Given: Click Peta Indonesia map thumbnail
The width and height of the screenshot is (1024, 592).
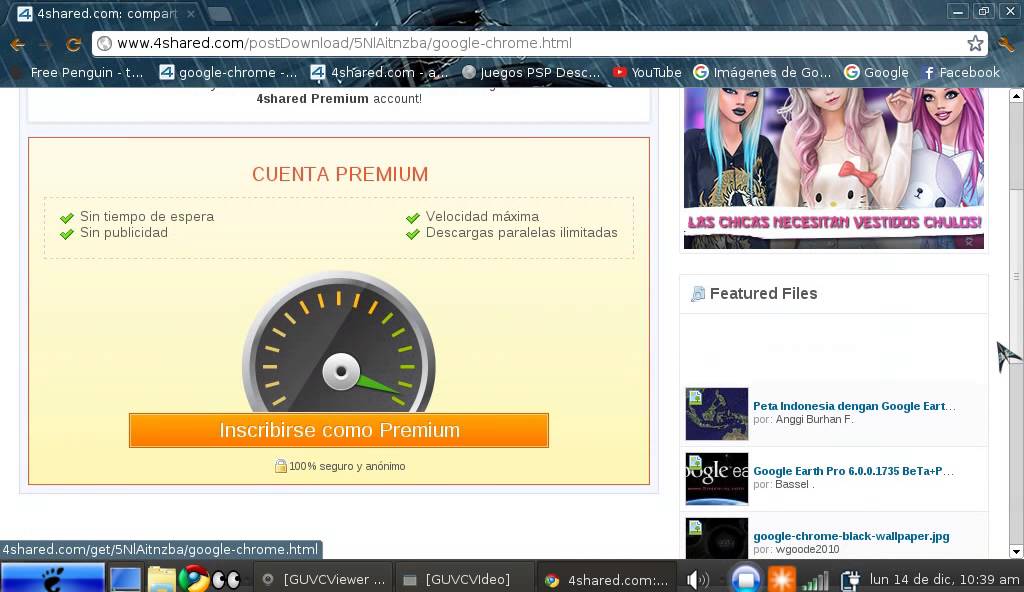Looking at the screenshot, I should (716, 414).
